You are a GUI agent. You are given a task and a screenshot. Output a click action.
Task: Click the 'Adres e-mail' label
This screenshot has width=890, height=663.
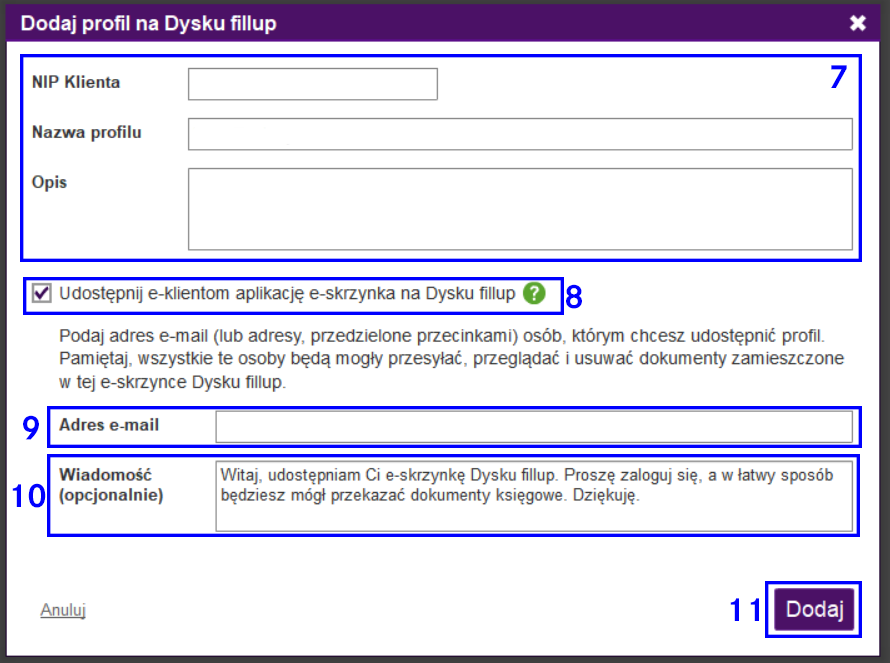[x=109, y=425]
